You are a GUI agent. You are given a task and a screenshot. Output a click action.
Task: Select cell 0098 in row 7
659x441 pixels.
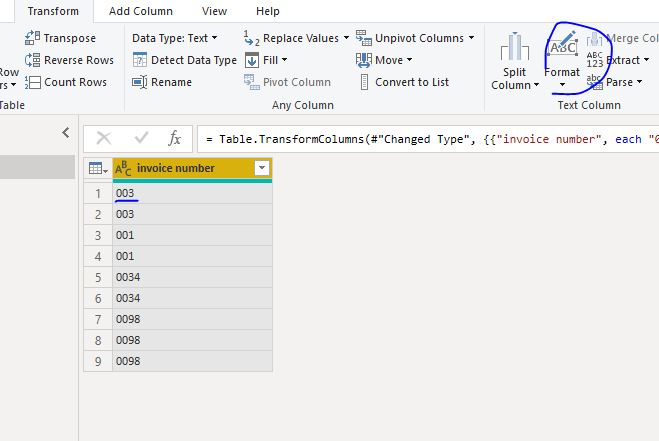pos(192,320)
